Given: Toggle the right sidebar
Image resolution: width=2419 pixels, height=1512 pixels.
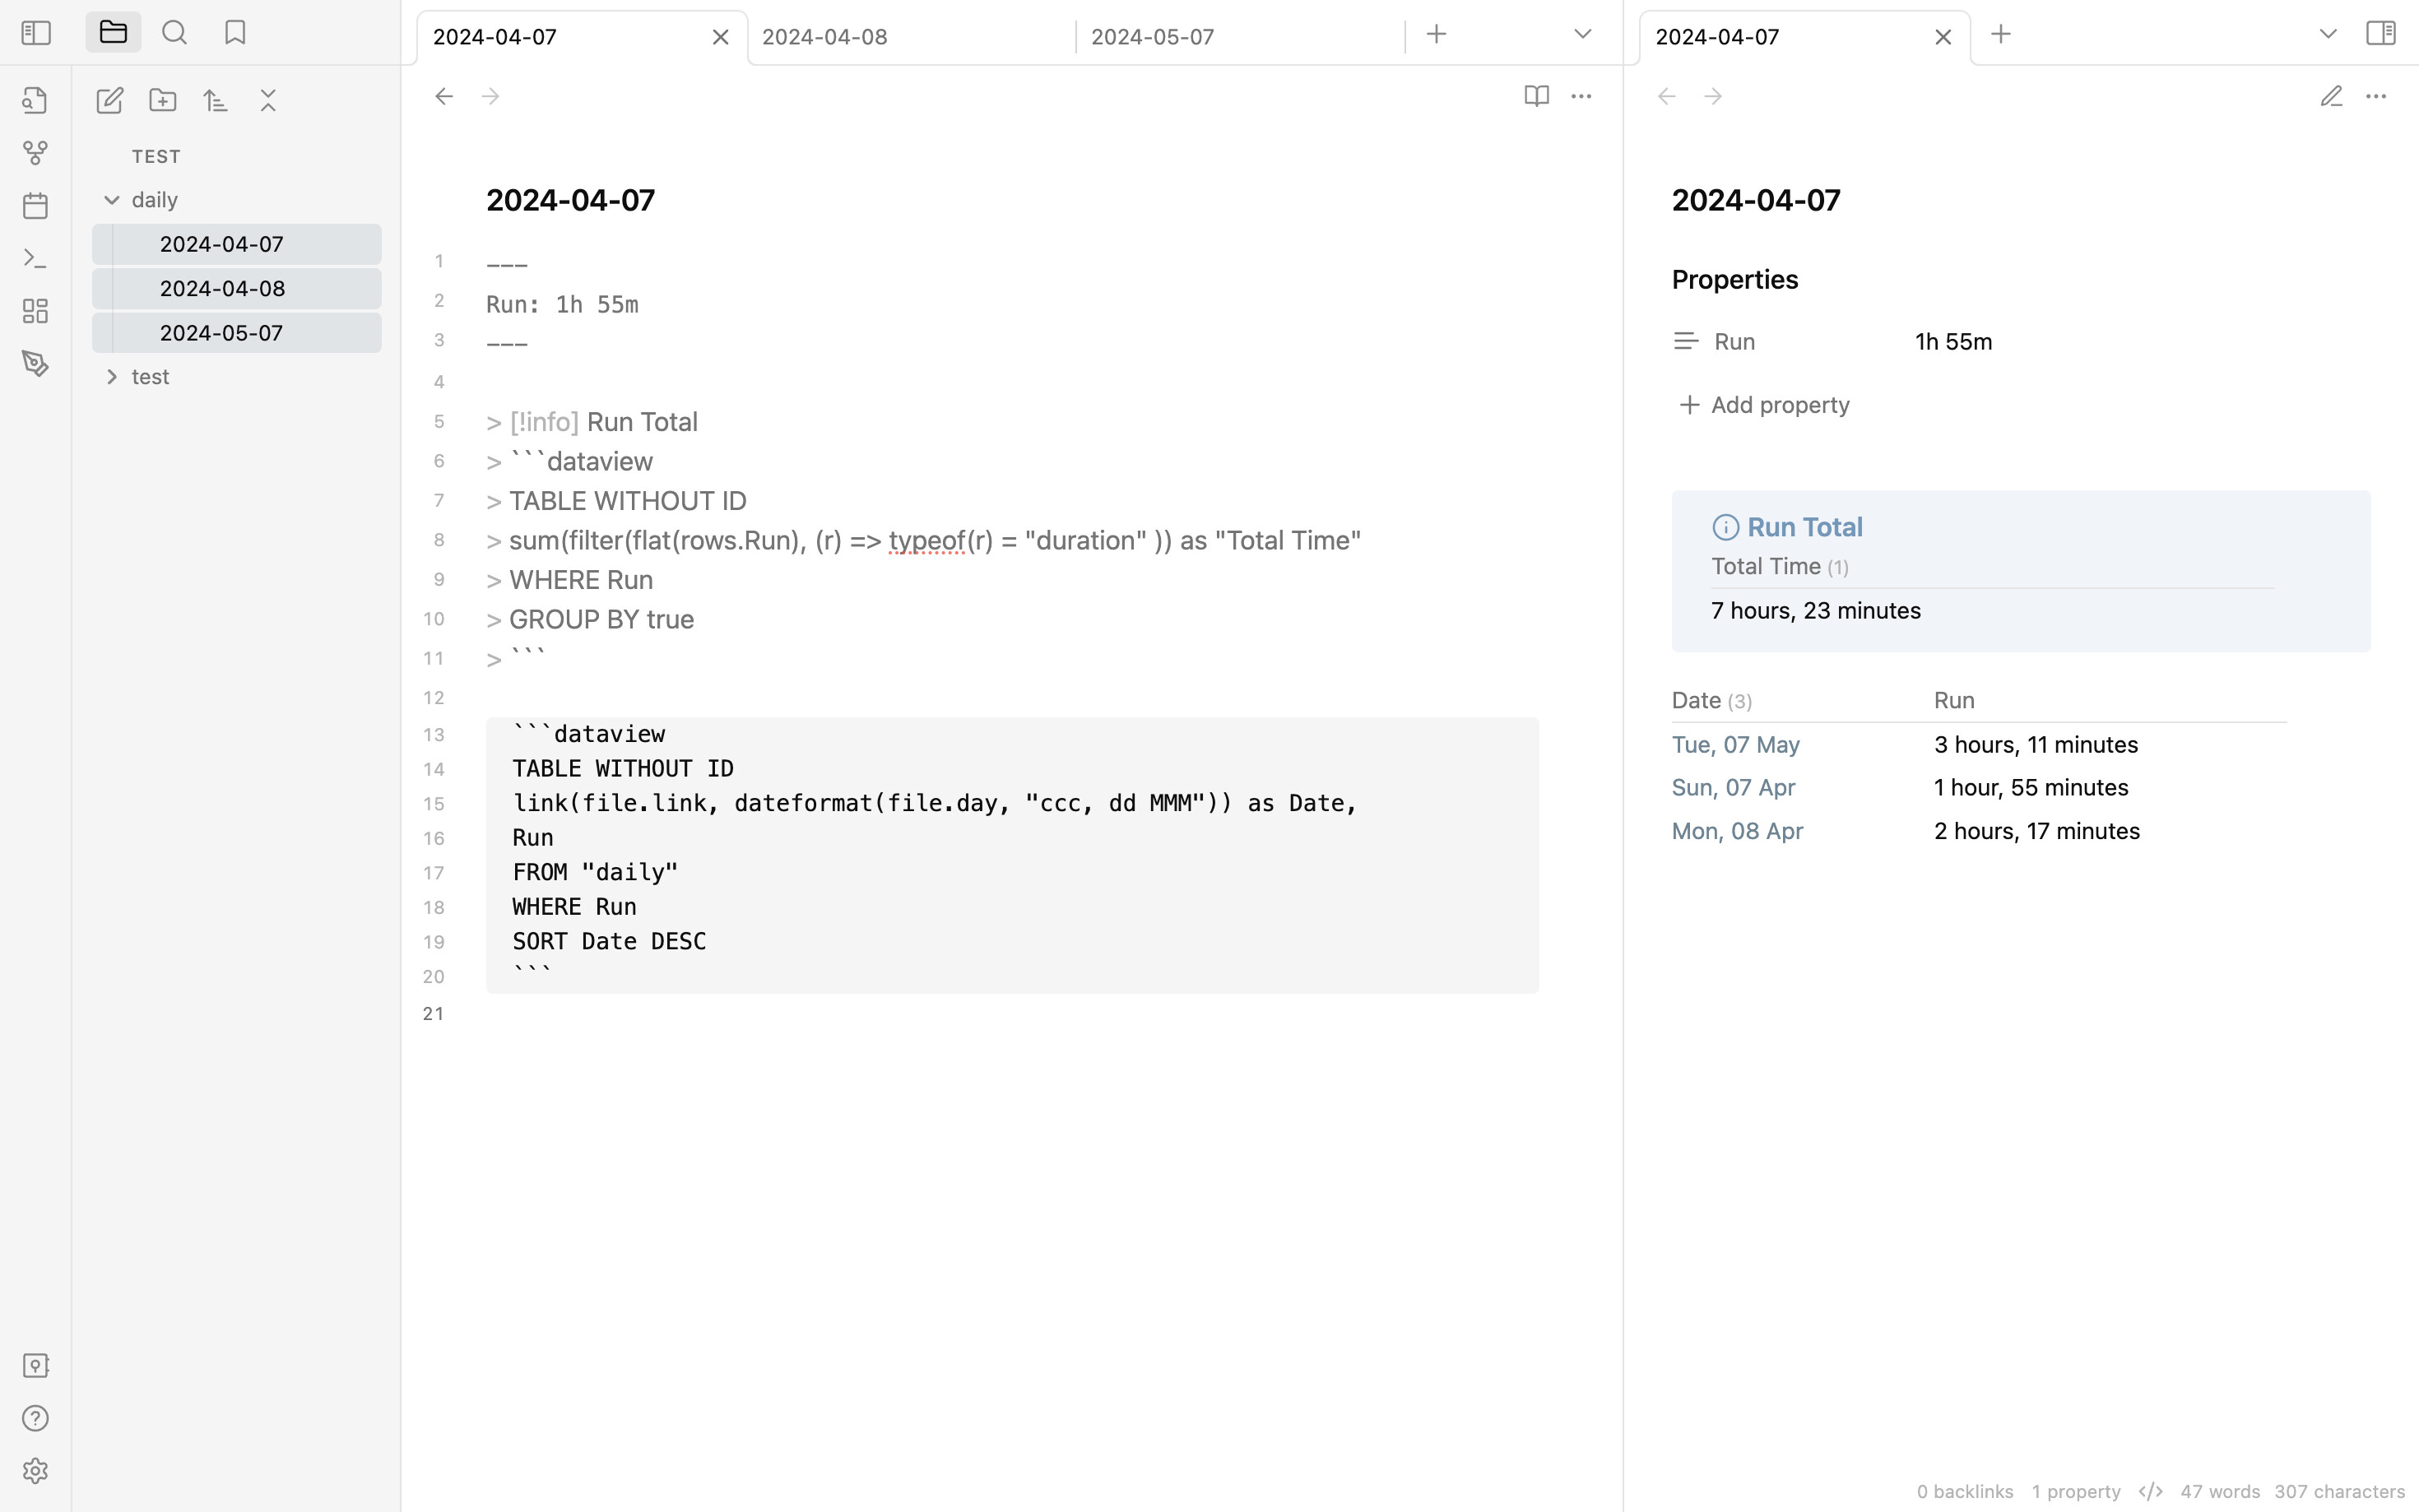Looking at the screenshot, I should click(2381, 33).
